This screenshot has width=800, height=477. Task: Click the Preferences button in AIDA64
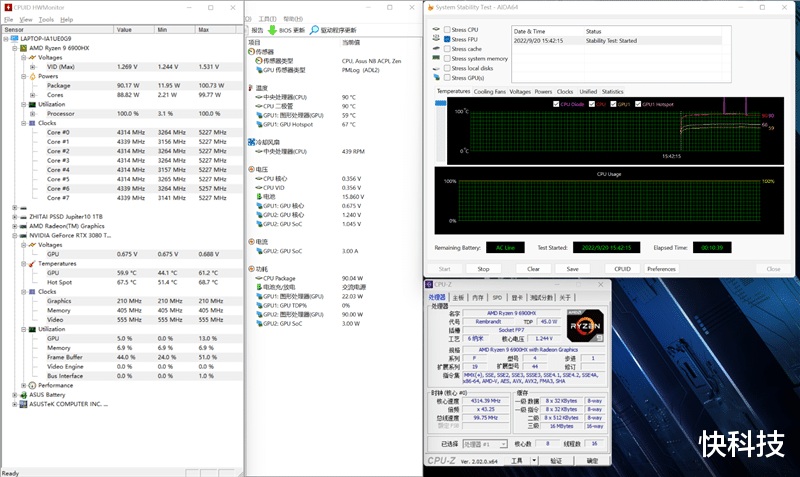tap(661, 269)
